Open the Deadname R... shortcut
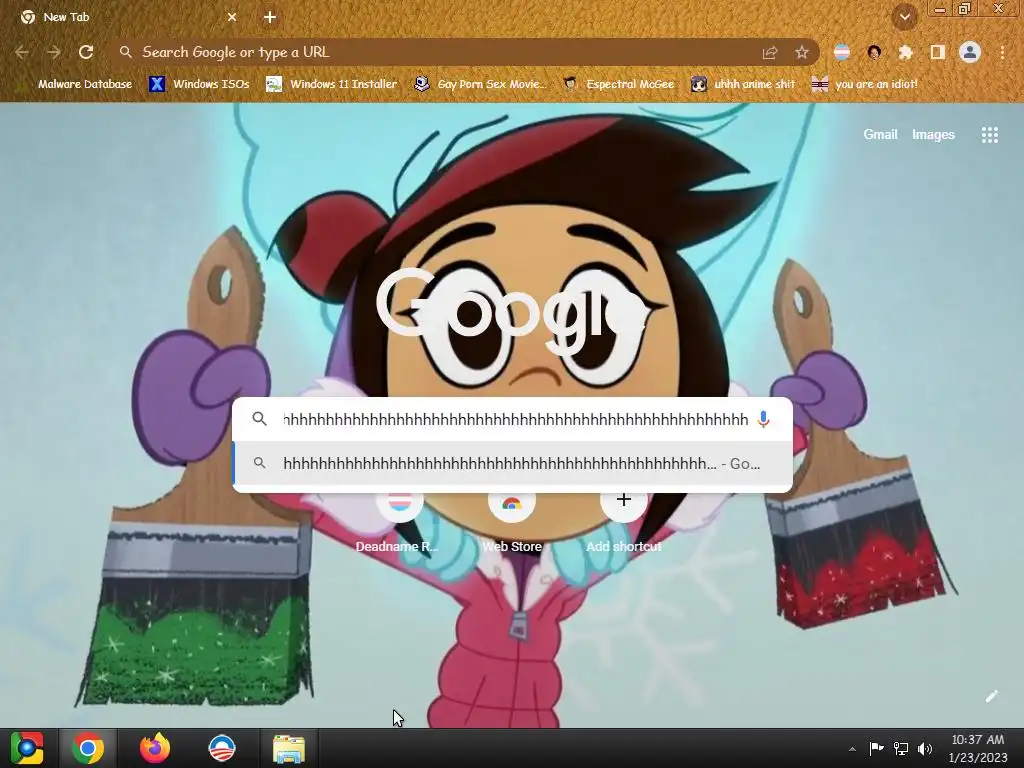The height and width of the screenshot is (768, 1024). [399, 522]
